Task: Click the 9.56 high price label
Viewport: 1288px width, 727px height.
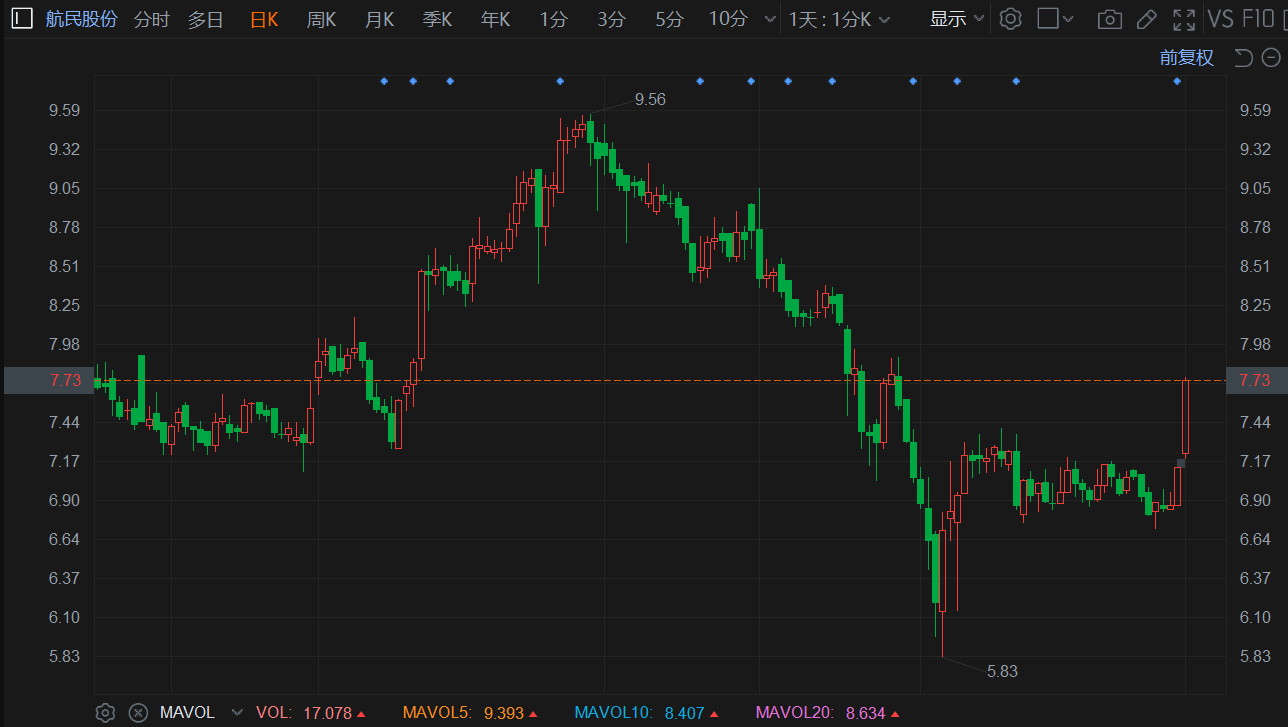Action: click(x=650, y=99)
